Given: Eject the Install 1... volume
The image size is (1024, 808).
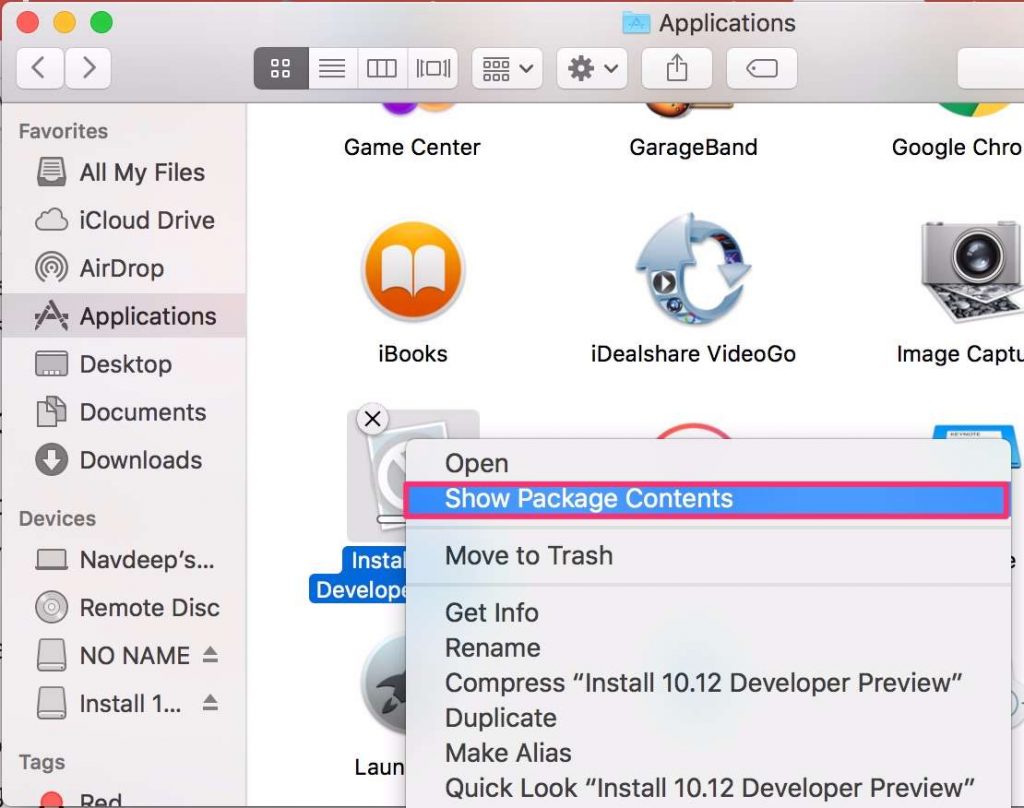Looking at the screenshot, I should coord(210,703).
